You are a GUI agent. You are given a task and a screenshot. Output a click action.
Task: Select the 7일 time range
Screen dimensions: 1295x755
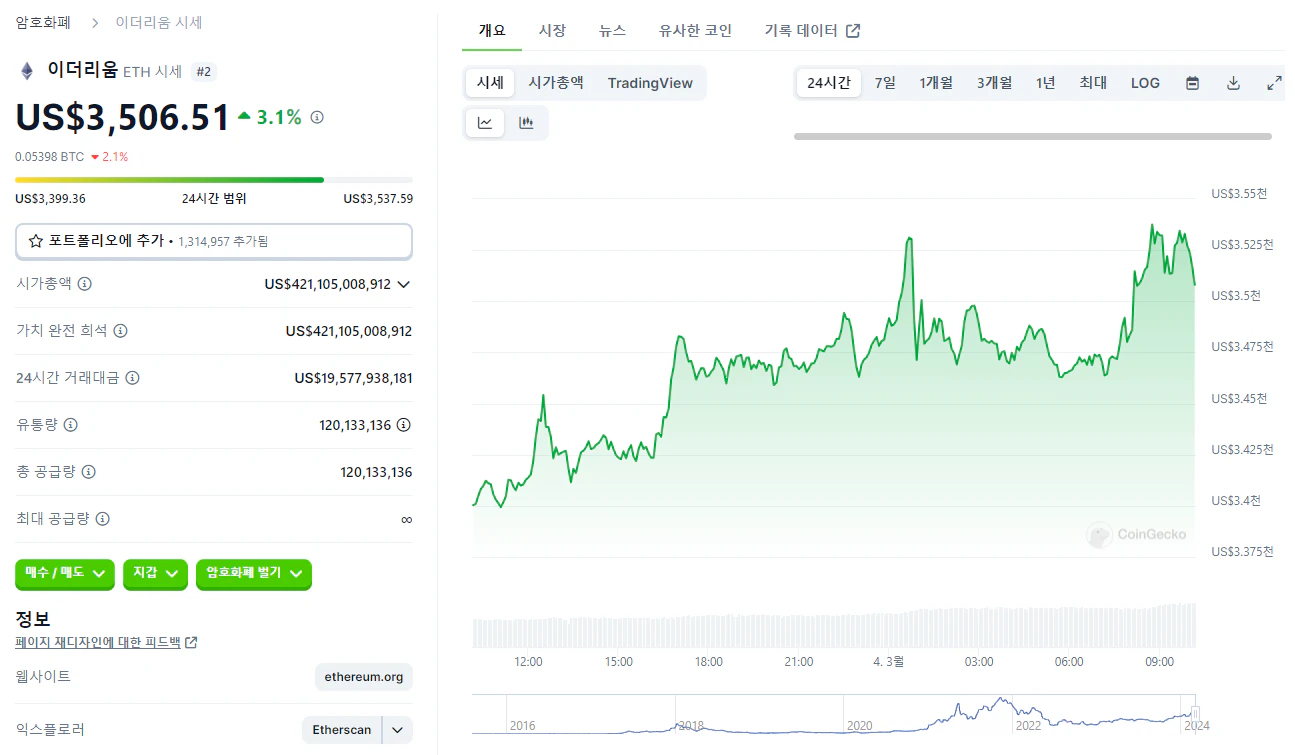coord(885,83)
